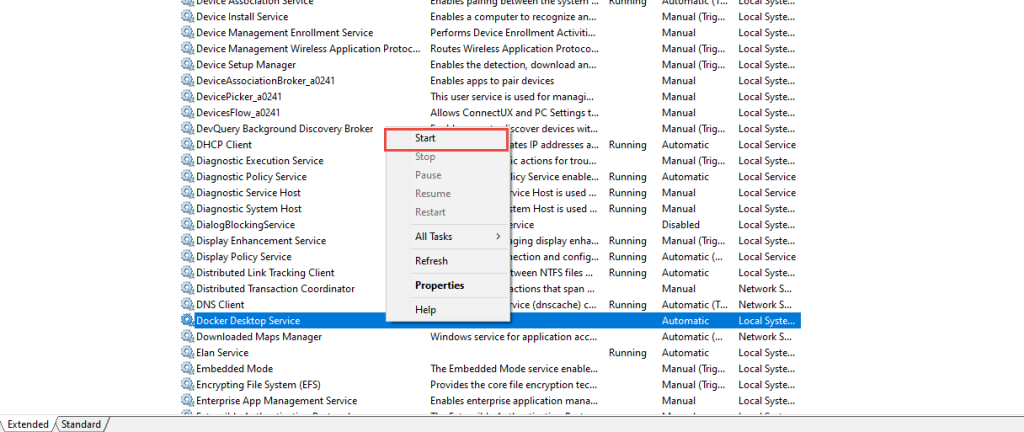Click gear icon for DialogBlockingService
Image resolution: width=1024 pixels, height=432 pixels.
pos(187,225)
